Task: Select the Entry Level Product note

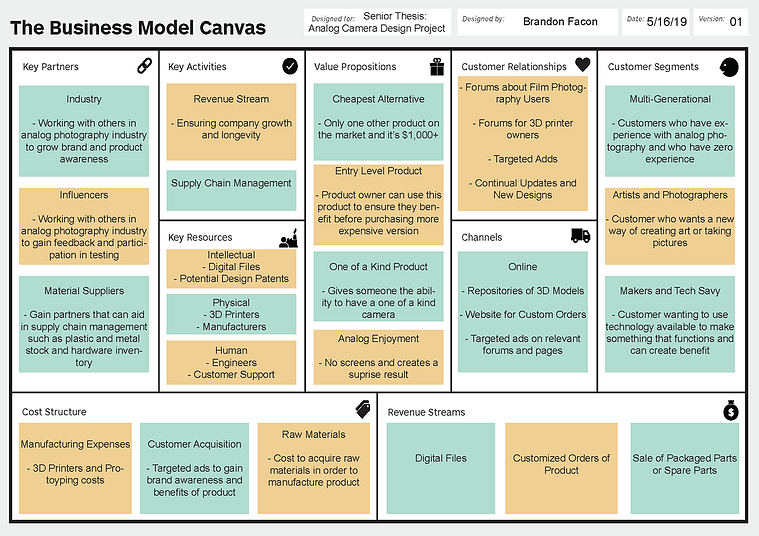Action: pyautogui.click(x=379, y=205)
